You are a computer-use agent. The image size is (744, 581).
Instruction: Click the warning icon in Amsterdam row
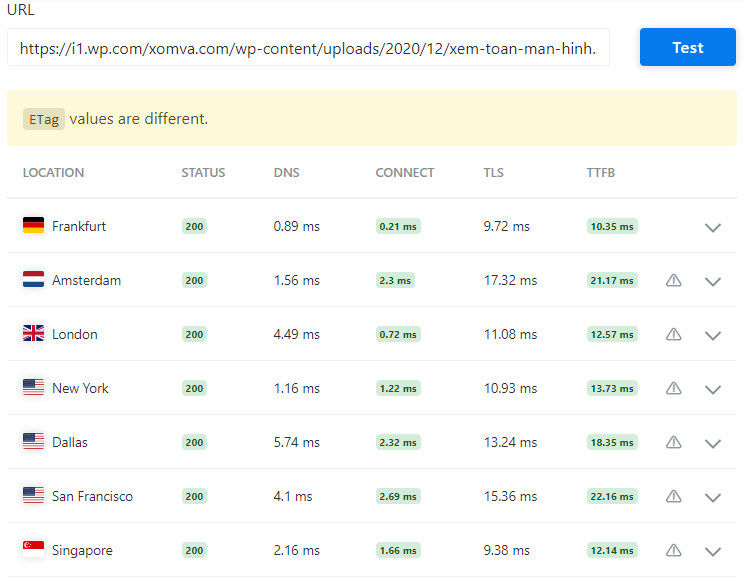(674, 281)
